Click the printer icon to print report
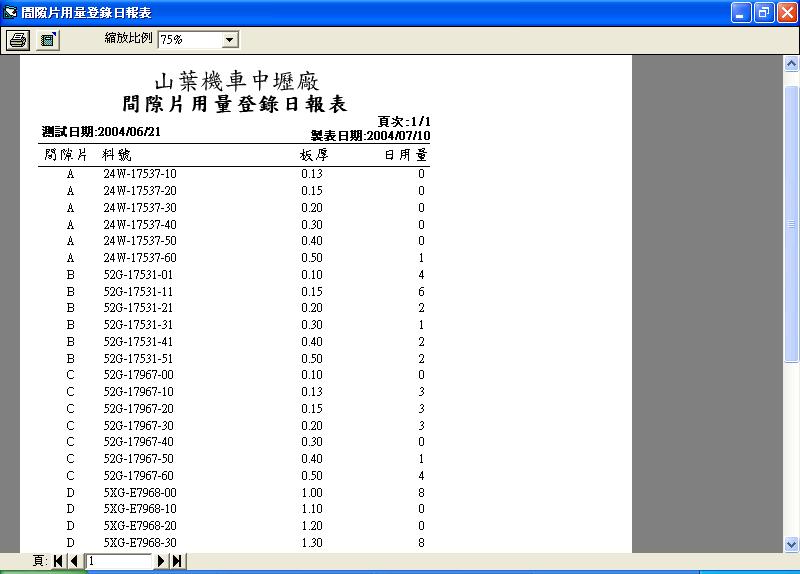 (18, 40)
